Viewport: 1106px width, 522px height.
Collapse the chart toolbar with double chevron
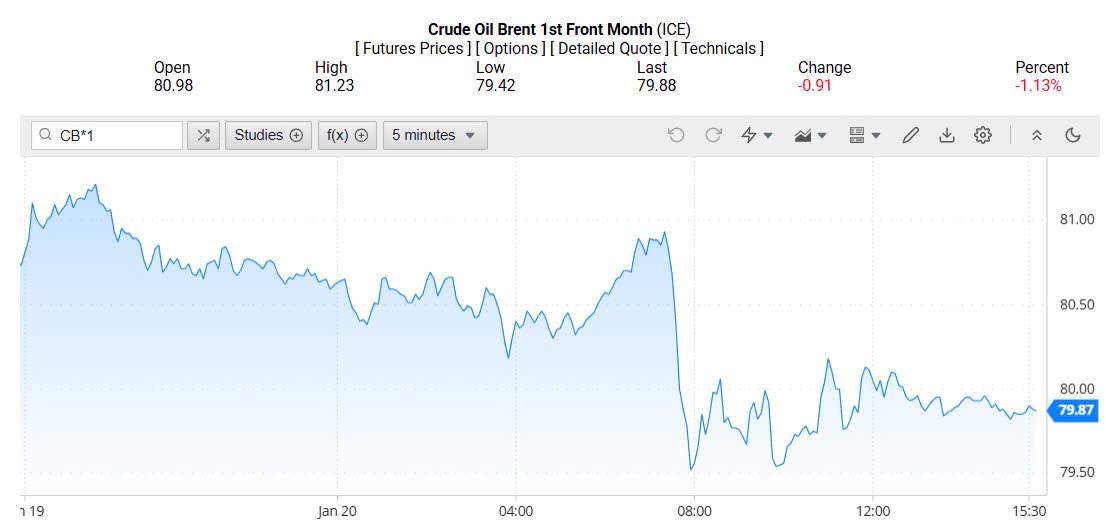1037,135
